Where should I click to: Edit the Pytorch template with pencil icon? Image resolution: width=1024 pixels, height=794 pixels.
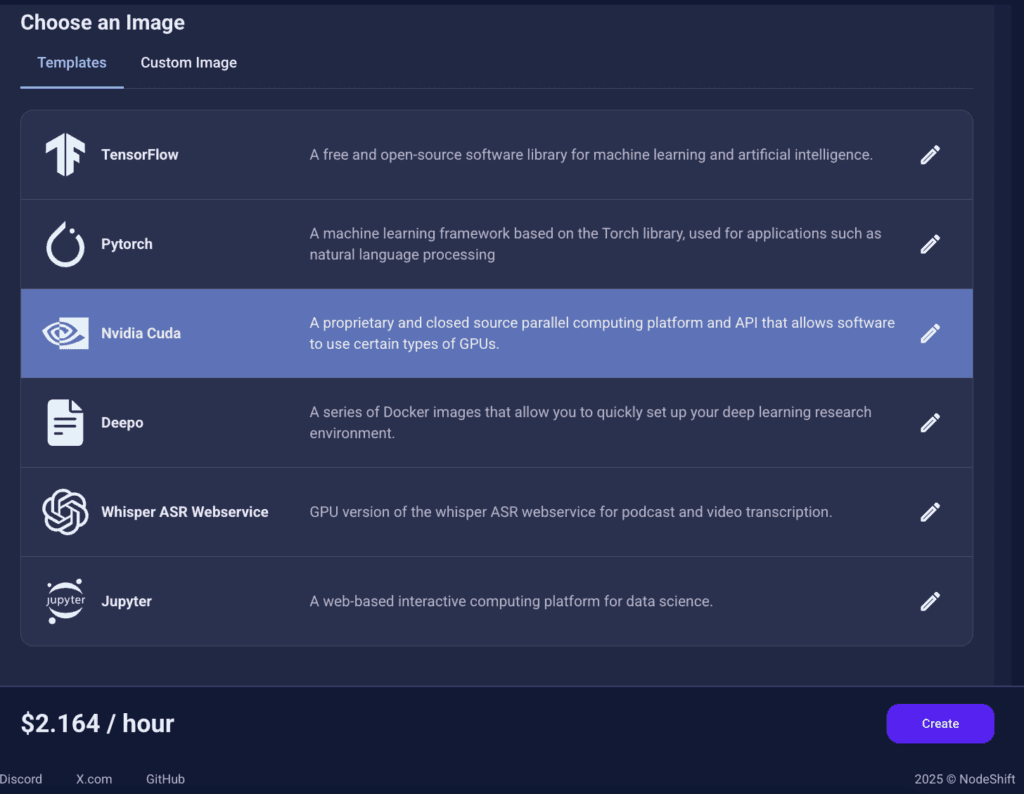pos(930,244)
